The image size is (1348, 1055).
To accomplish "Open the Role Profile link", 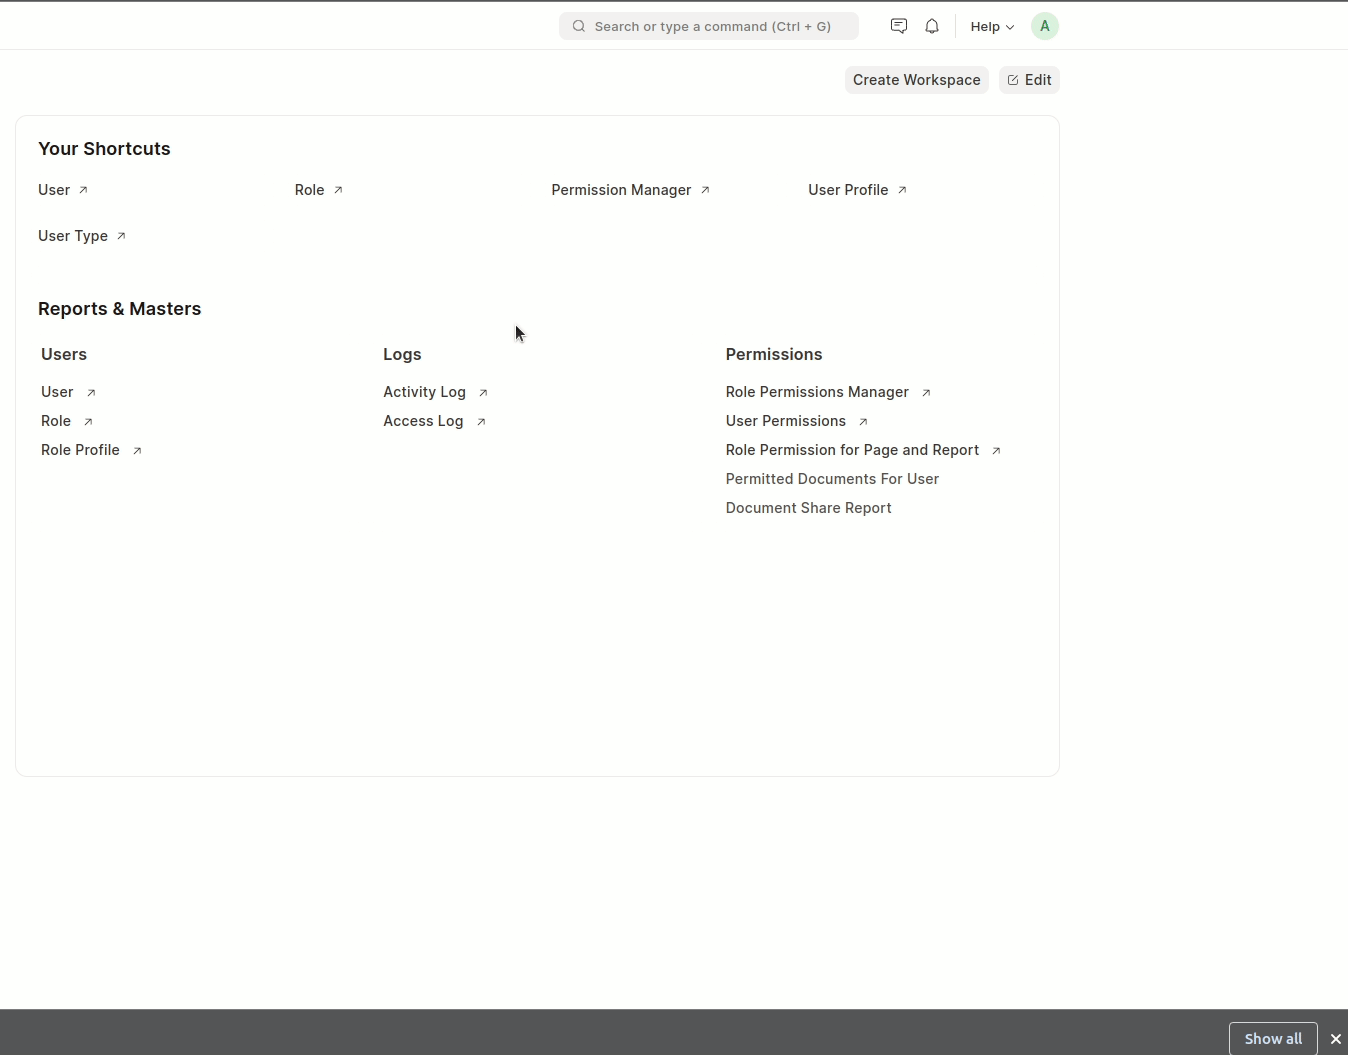I will [80, 450].
